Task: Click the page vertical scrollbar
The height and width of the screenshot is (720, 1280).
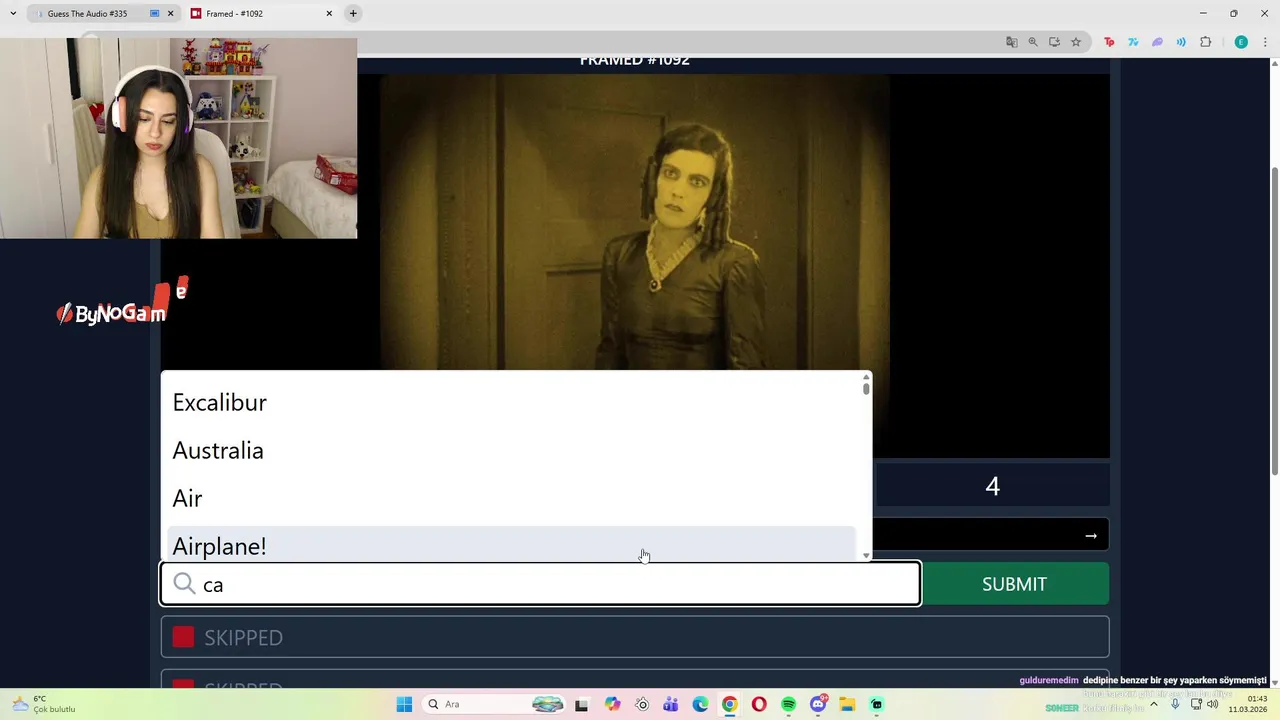Action: coord(1274,320)
